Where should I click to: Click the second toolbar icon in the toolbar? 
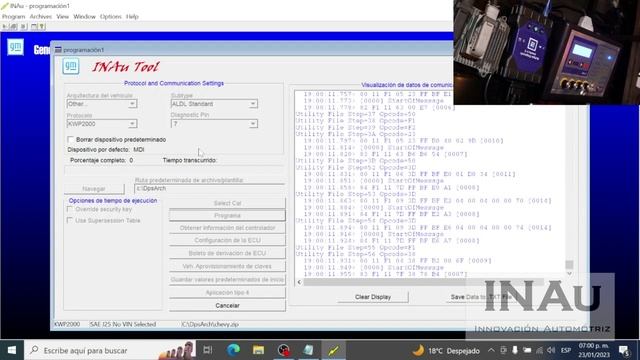(14, 27)
